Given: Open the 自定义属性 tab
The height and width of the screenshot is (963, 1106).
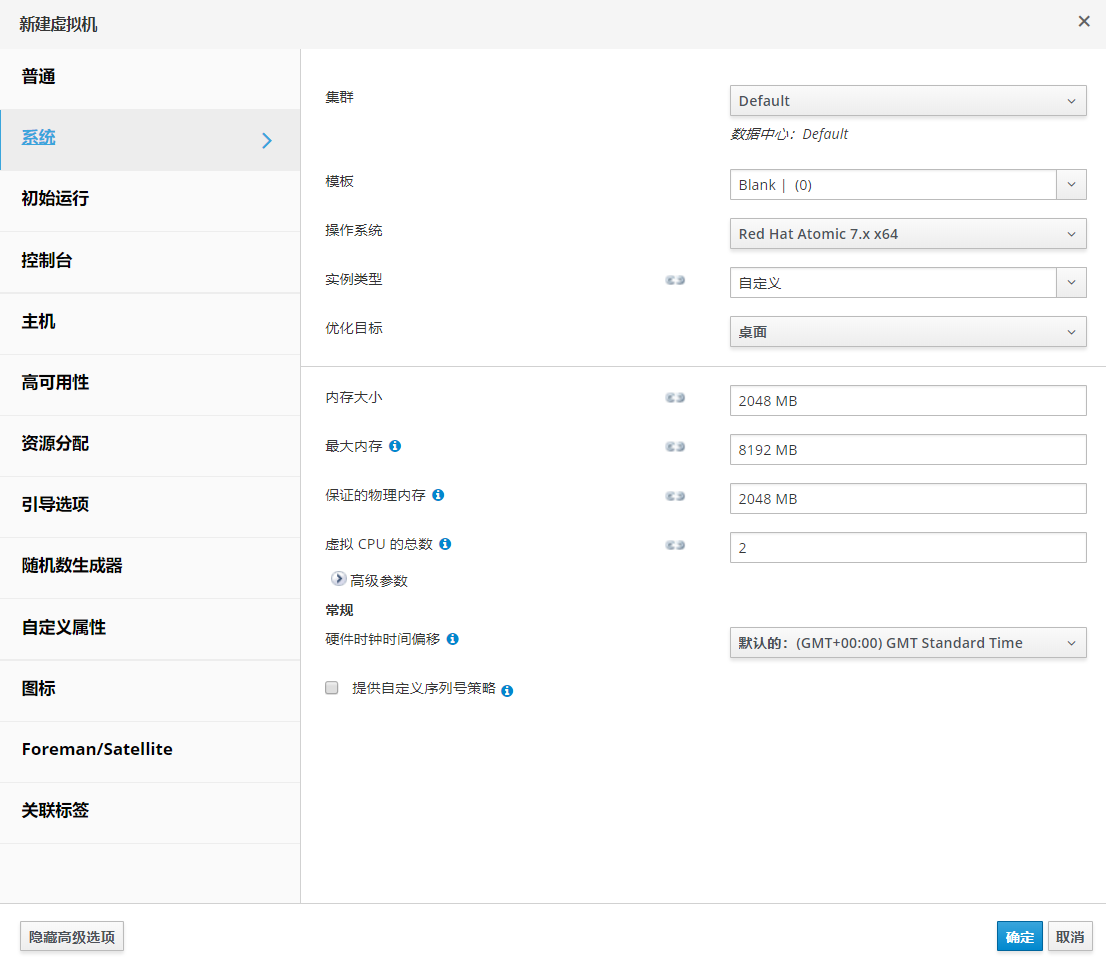Looking at the screenshot, I should coord(150,629).
